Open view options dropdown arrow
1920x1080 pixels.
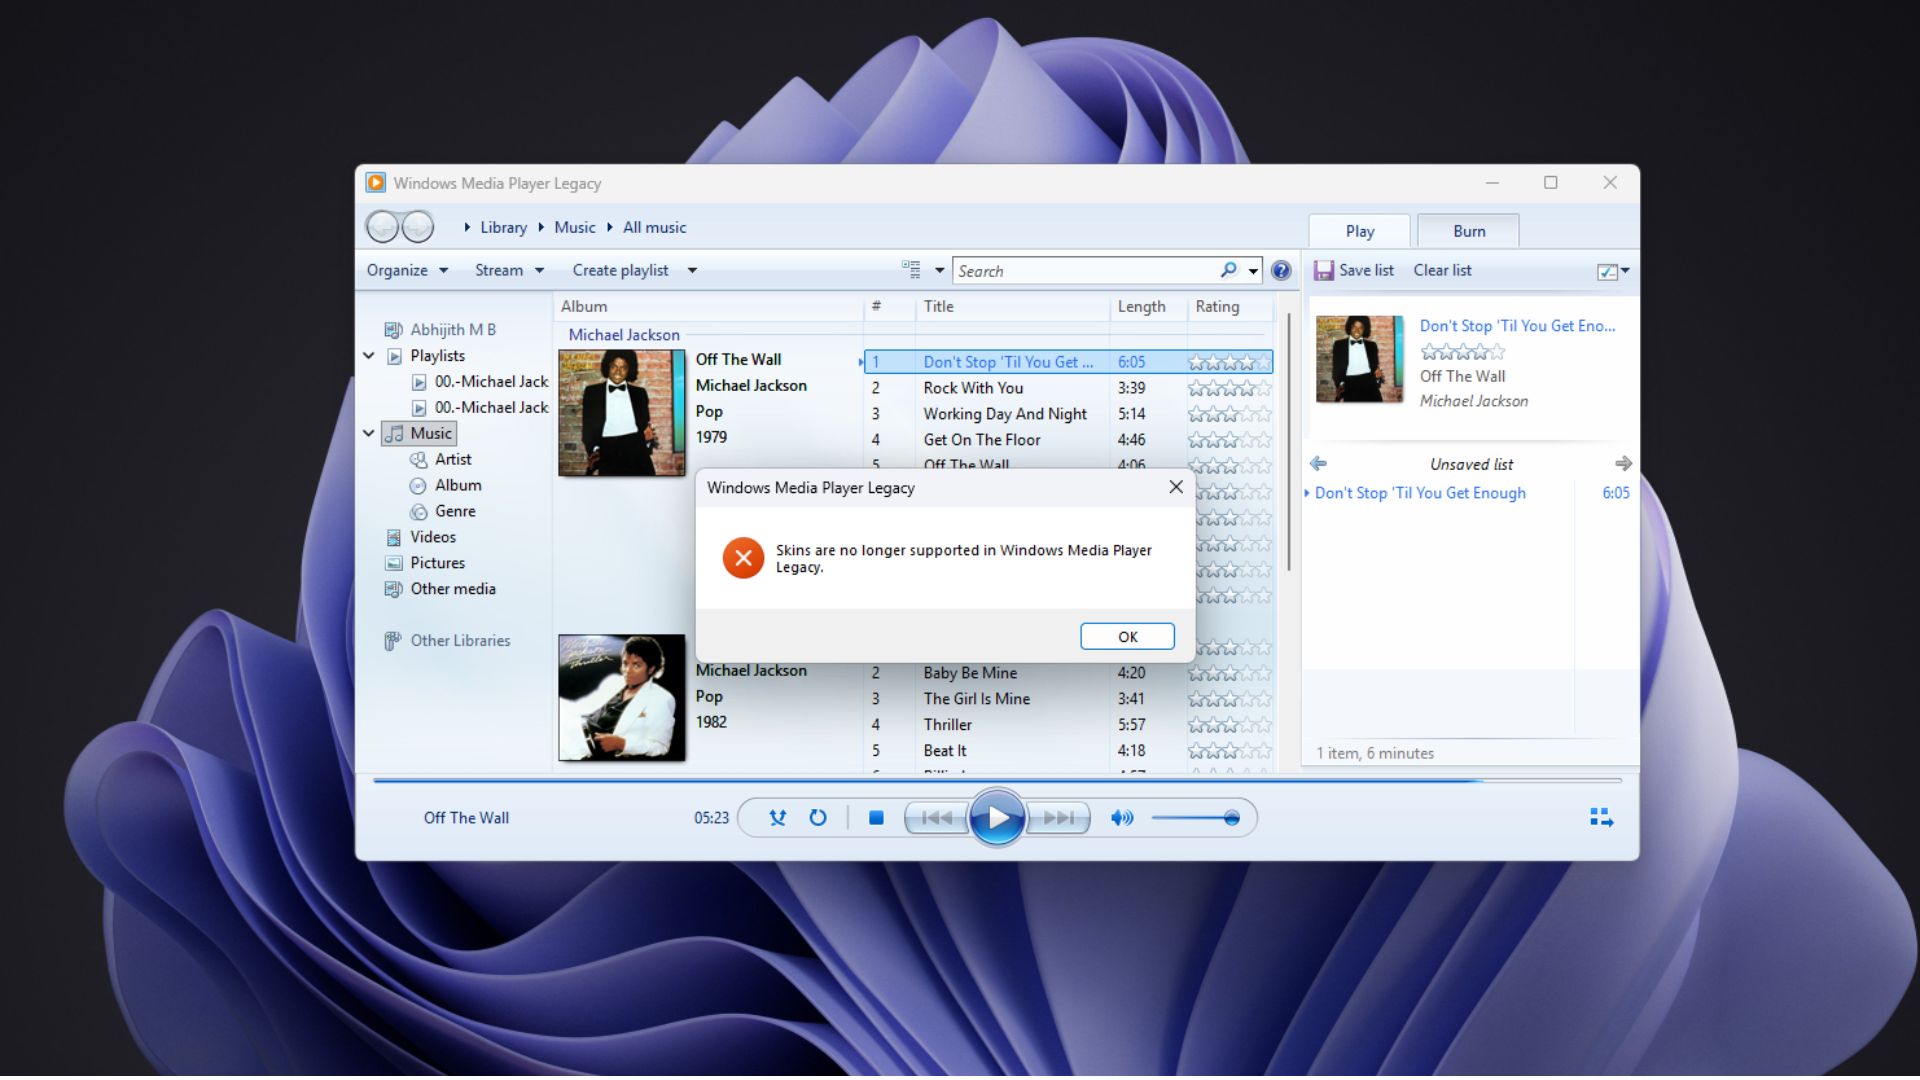point(939,270)
